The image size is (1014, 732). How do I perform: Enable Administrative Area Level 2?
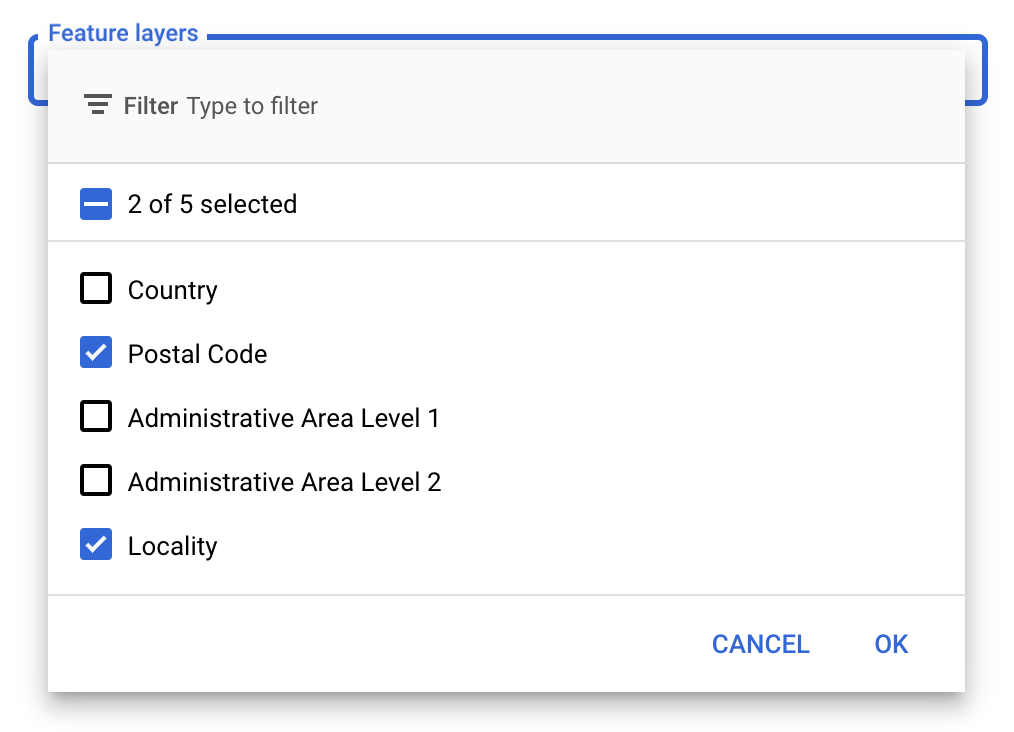pyautogui.click(x=95, y=480)
